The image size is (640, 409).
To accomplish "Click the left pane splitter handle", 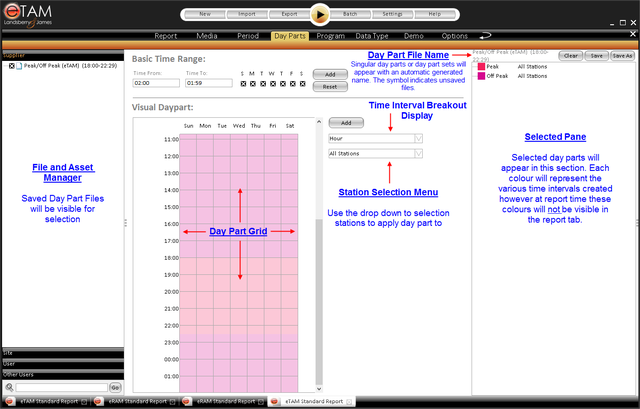I will click(x=126, y=223).
